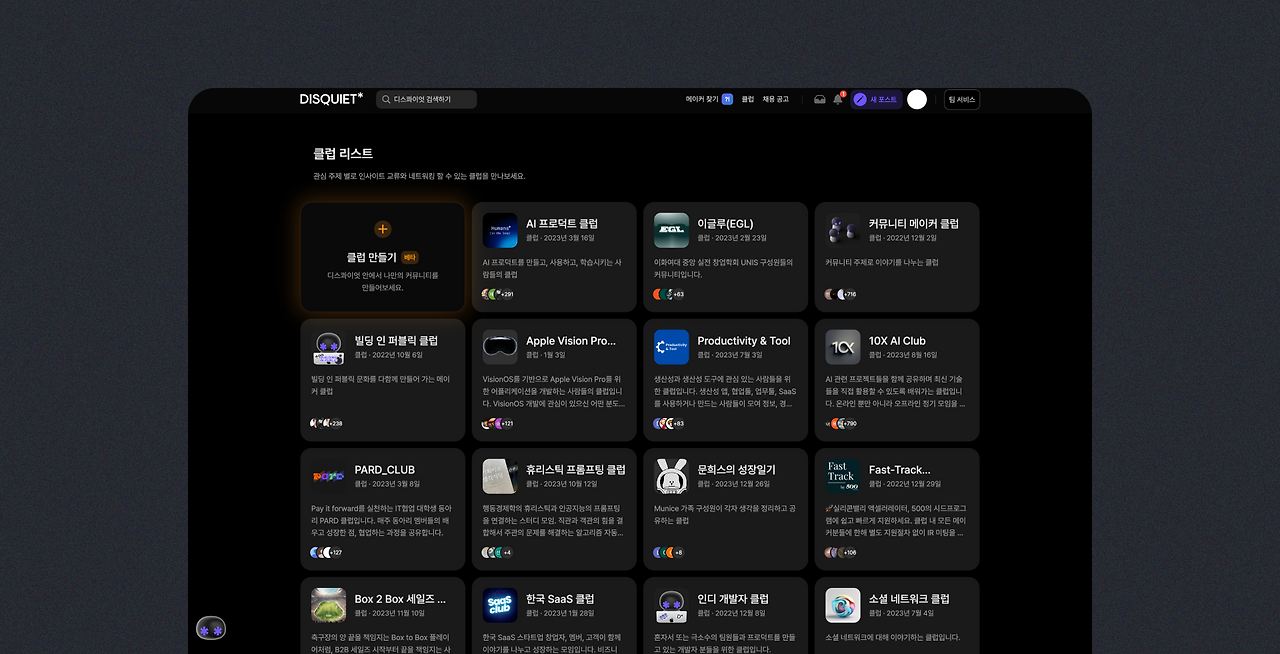Open the 휴리스틱 프롬프팅 클럽 logo icon
The height and width of the screenshot is (654, 1280).
coord(500,476)
